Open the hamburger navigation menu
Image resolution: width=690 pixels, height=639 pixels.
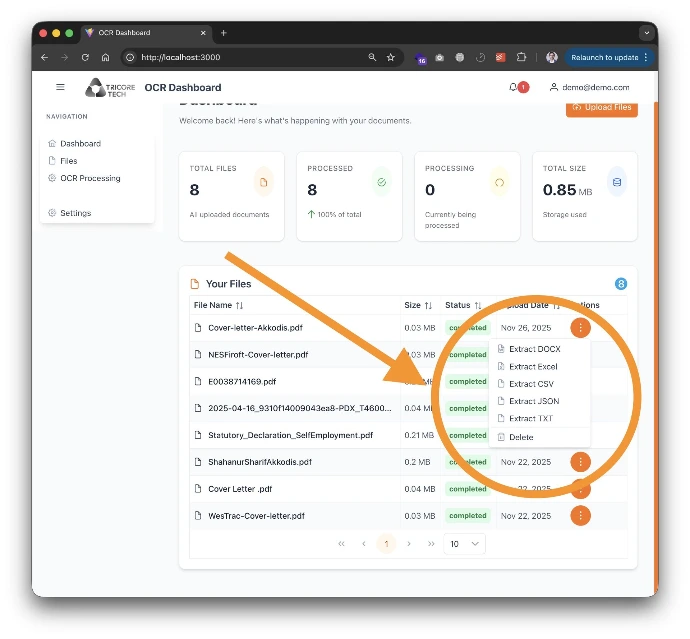(x=60, y=87)
